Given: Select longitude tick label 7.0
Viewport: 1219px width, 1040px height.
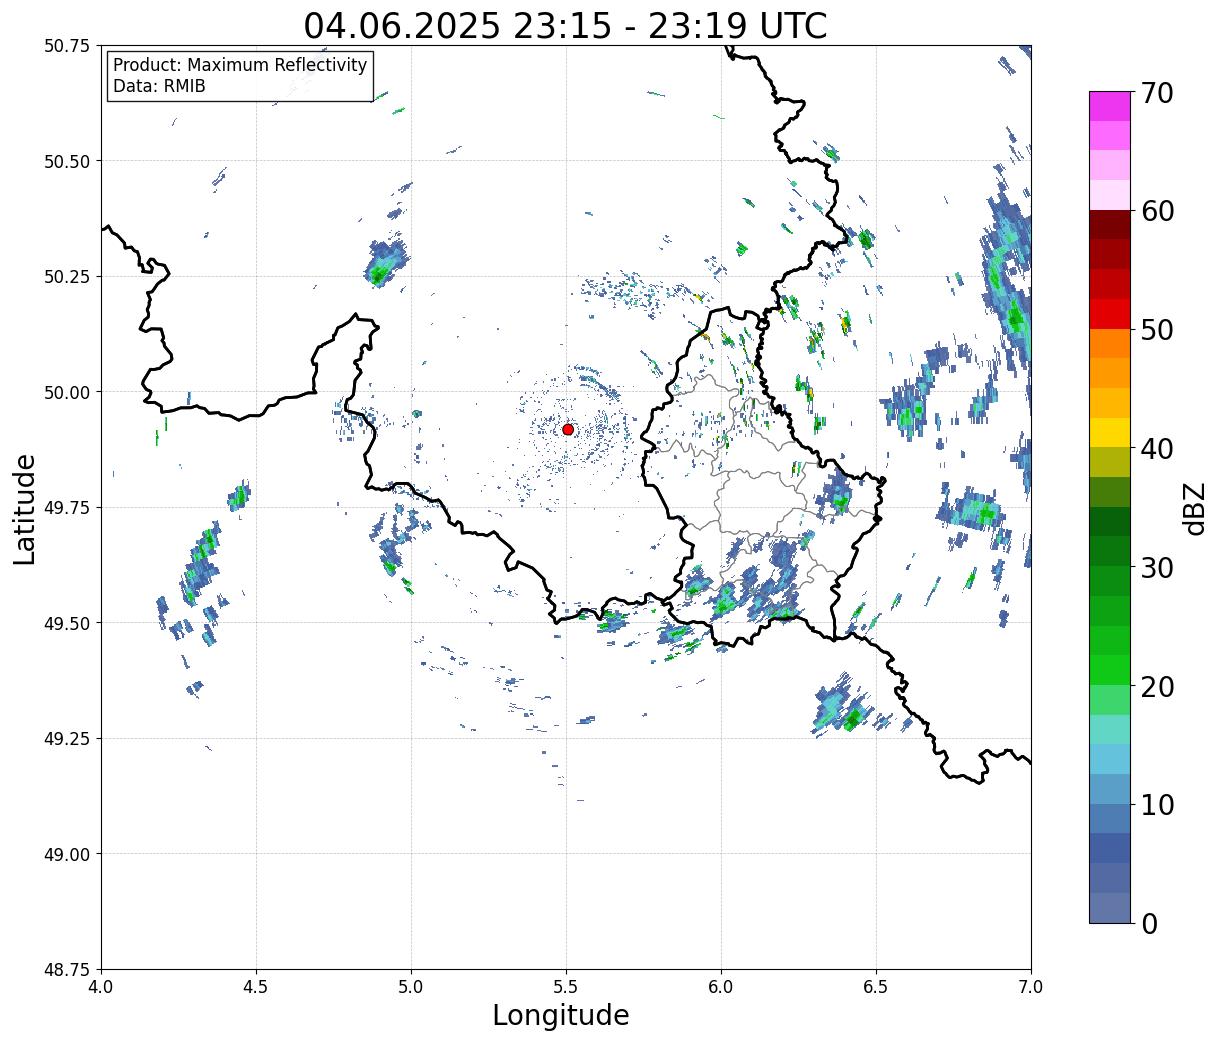Looking at the screenshot, I should coord(1031,986).
